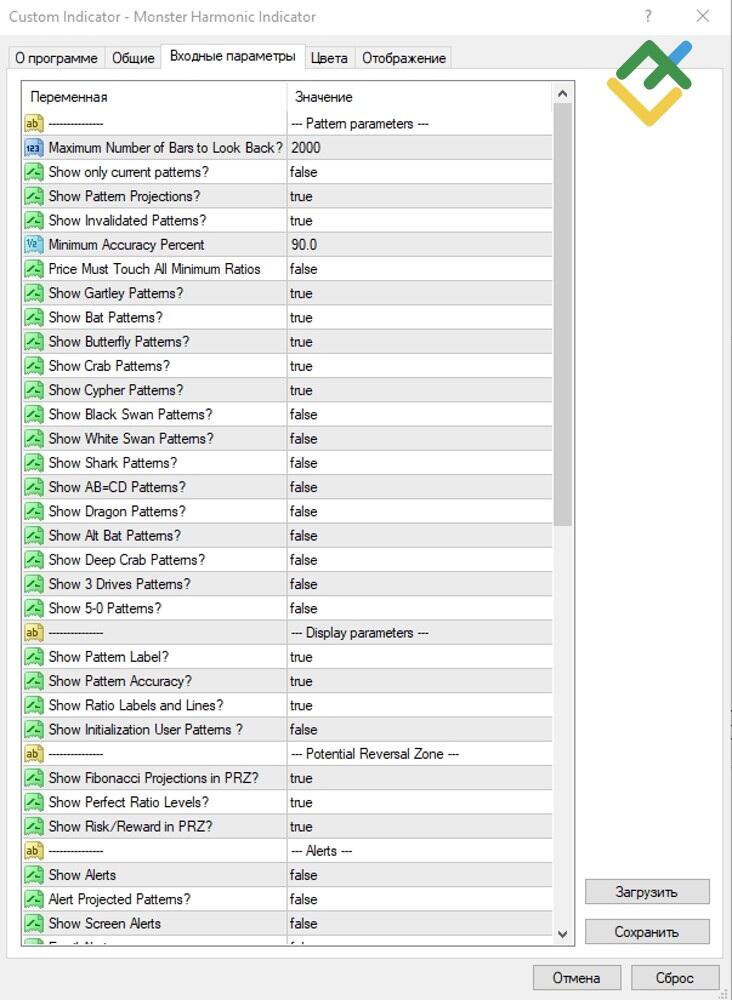Image resolution: width=732 pixels, height=1000 pixels.
Task: Select 'Show Initialization User Patterns ?' row label
Action: pyautogui.click(x=145, y=730)
